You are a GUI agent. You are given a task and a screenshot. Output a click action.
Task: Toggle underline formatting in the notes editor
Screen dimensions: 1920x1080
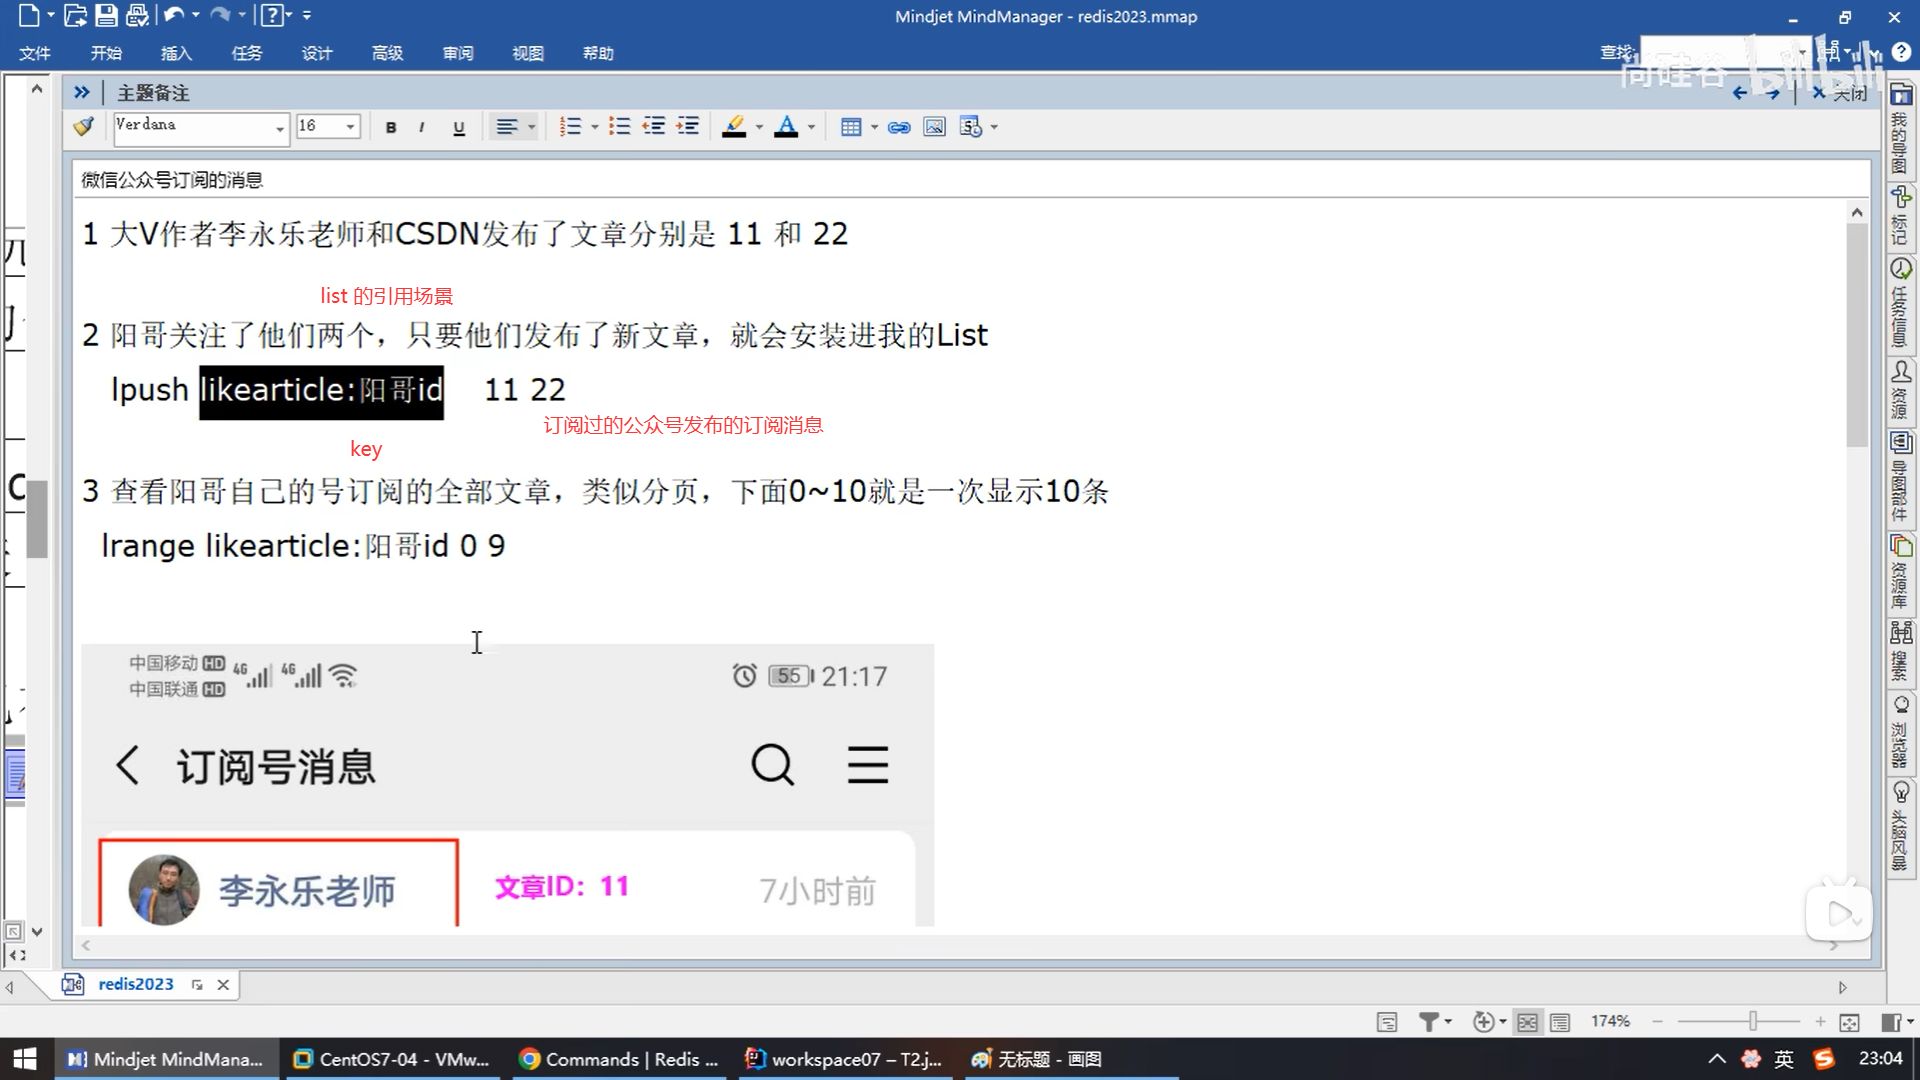click(458, 127)
